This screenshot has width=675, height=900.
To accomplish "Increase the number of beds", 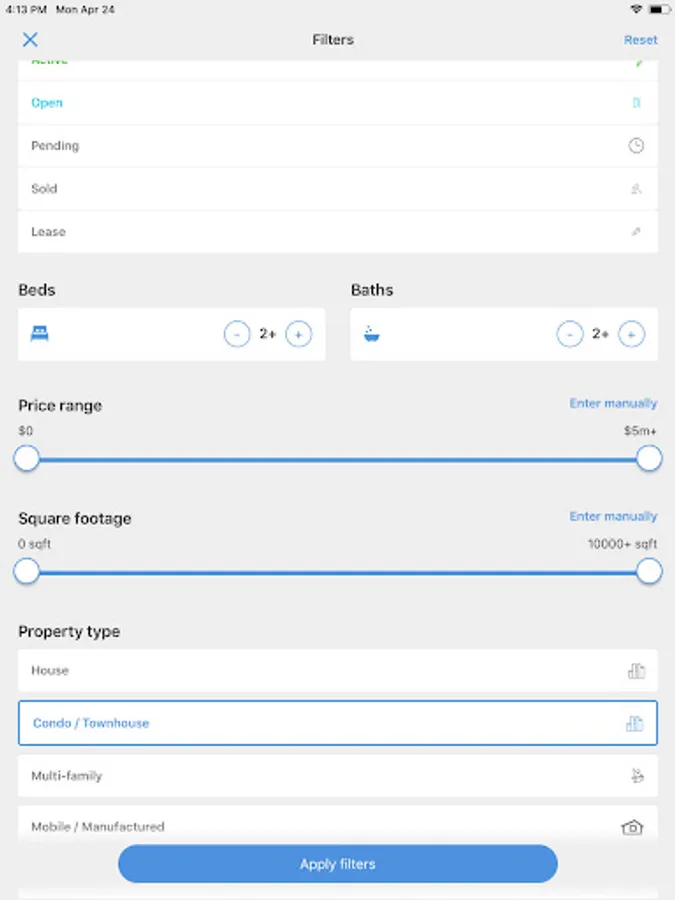I will (298, 335).
